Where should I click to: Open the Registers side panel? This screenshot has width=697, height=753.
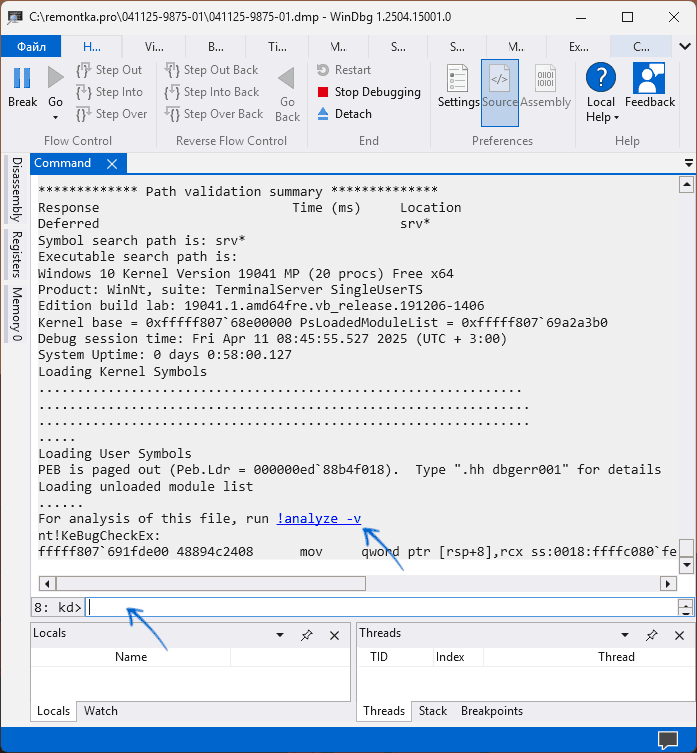click(x=16, y=255)
